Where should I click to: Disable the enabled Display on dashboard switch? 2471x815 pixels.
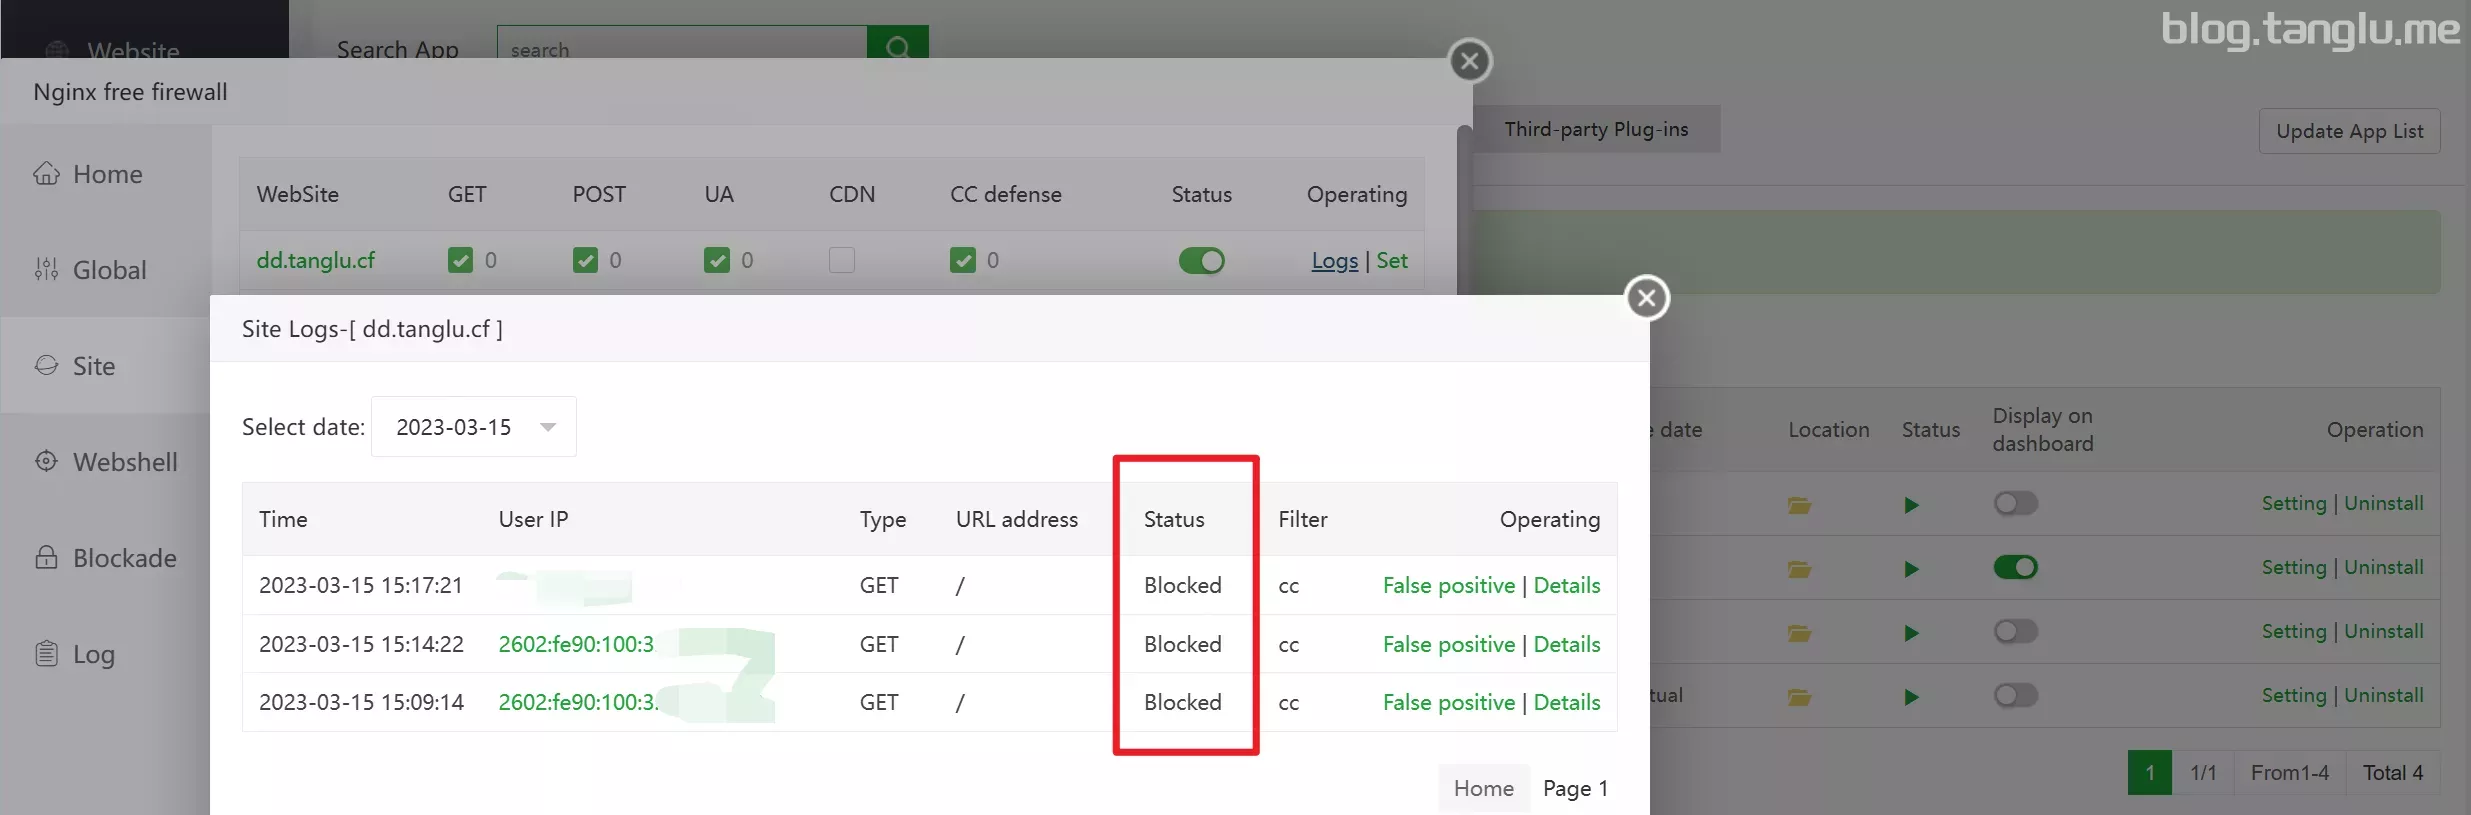click(x=2015, y=568)
